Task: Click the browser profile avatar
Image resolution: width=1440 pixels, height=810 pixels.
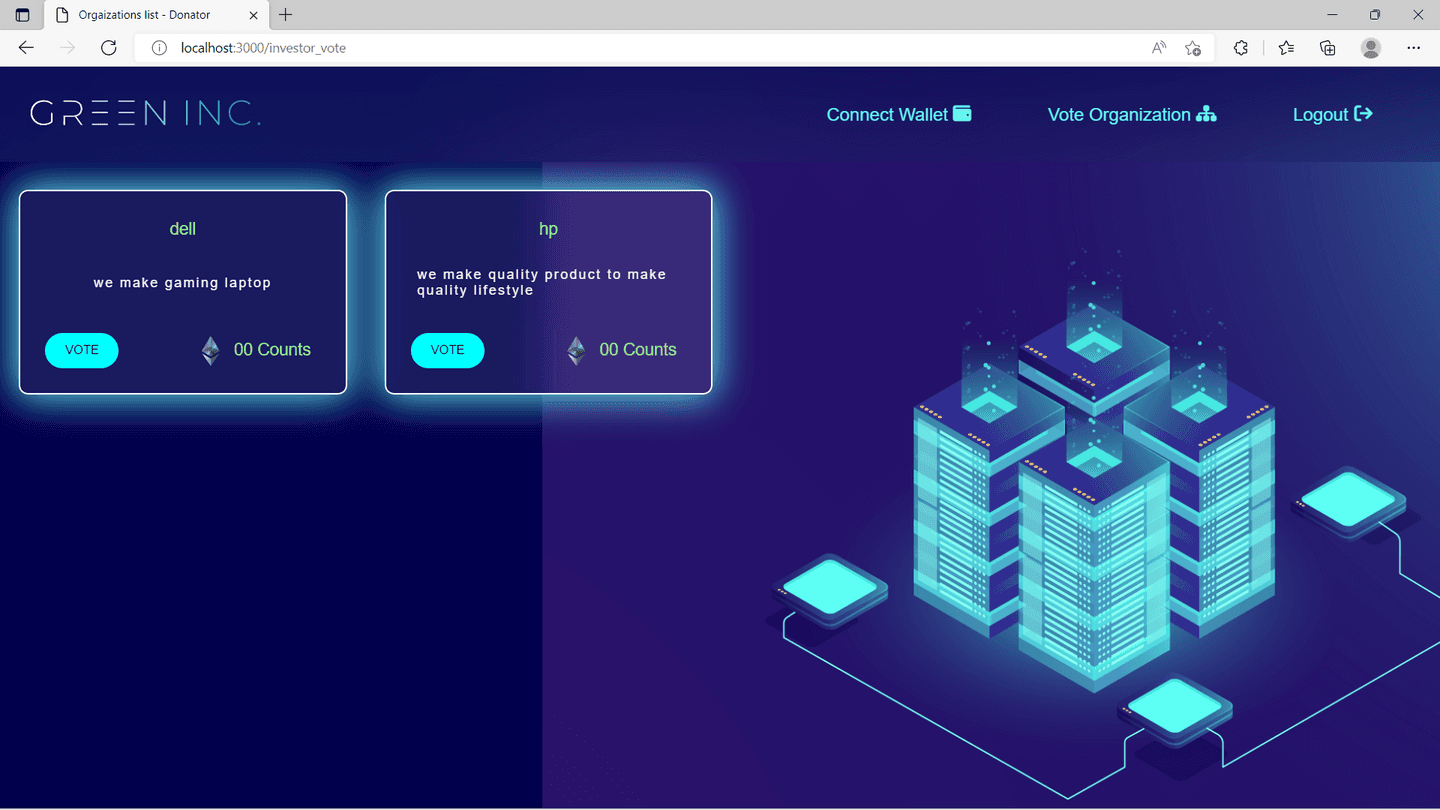Action: click(1371, 47)
